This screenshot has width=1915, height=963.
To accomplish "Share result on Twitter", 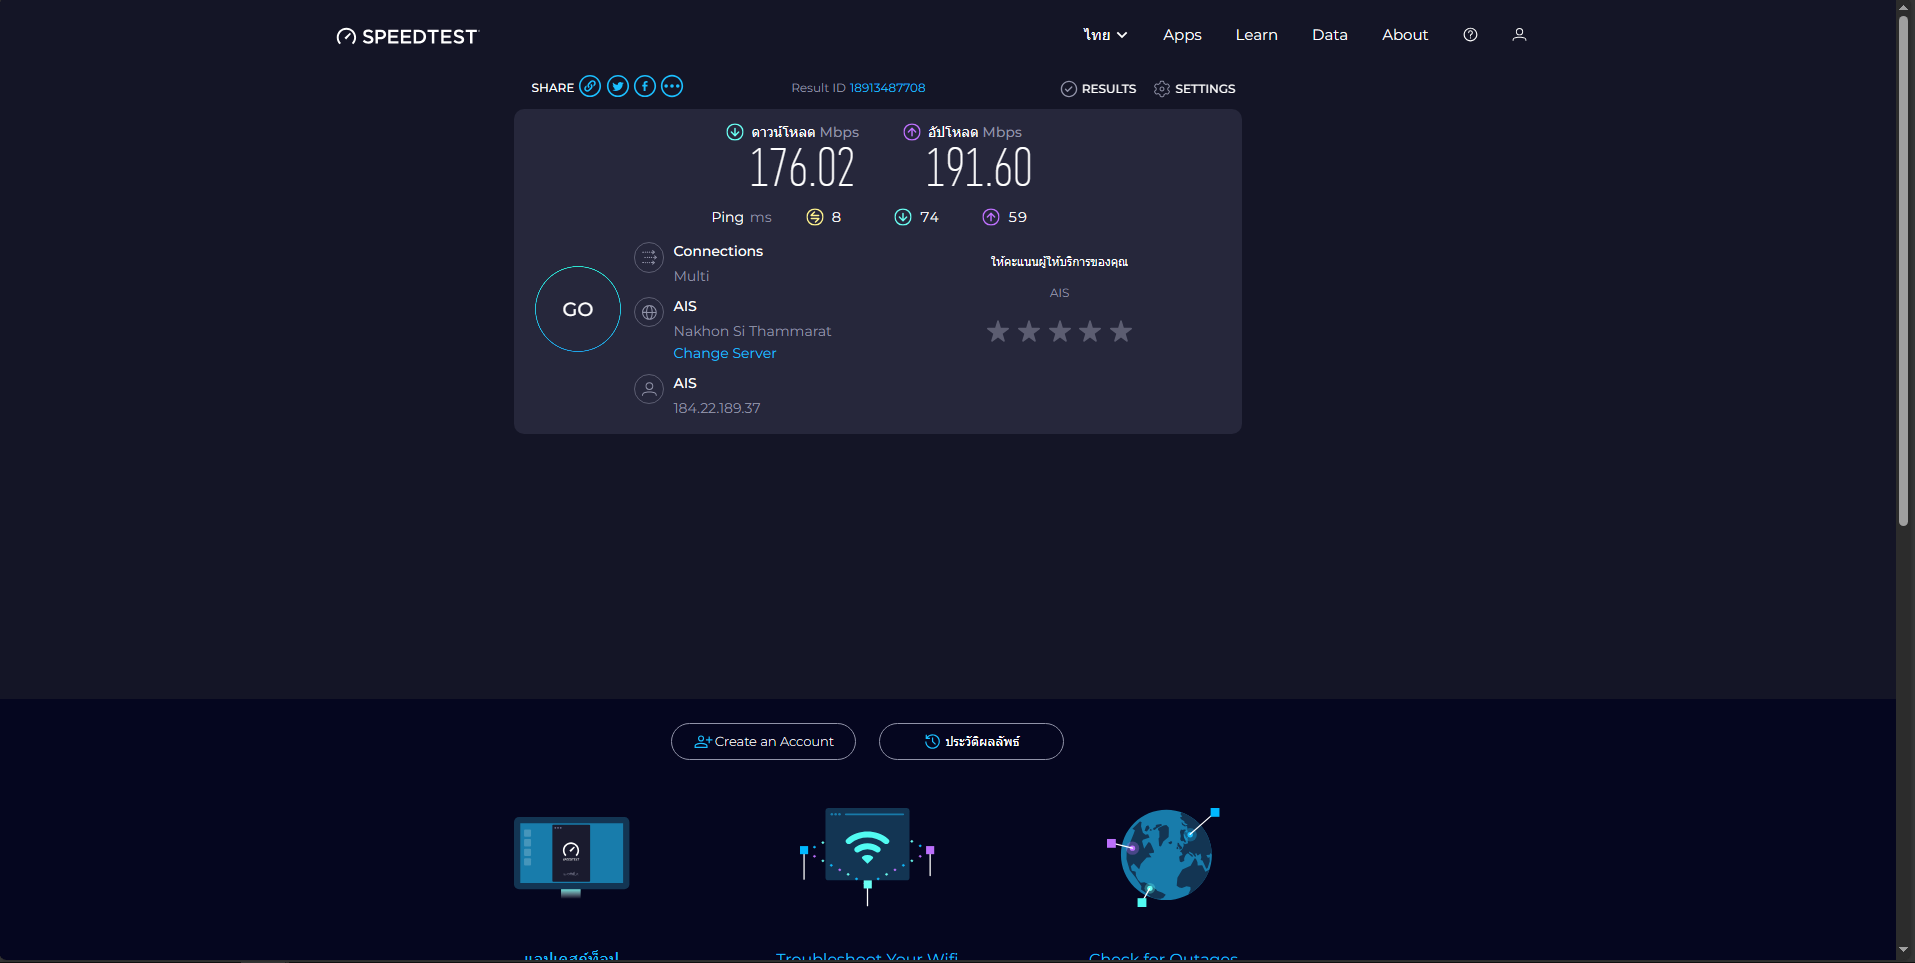I will tap(618, 87).
